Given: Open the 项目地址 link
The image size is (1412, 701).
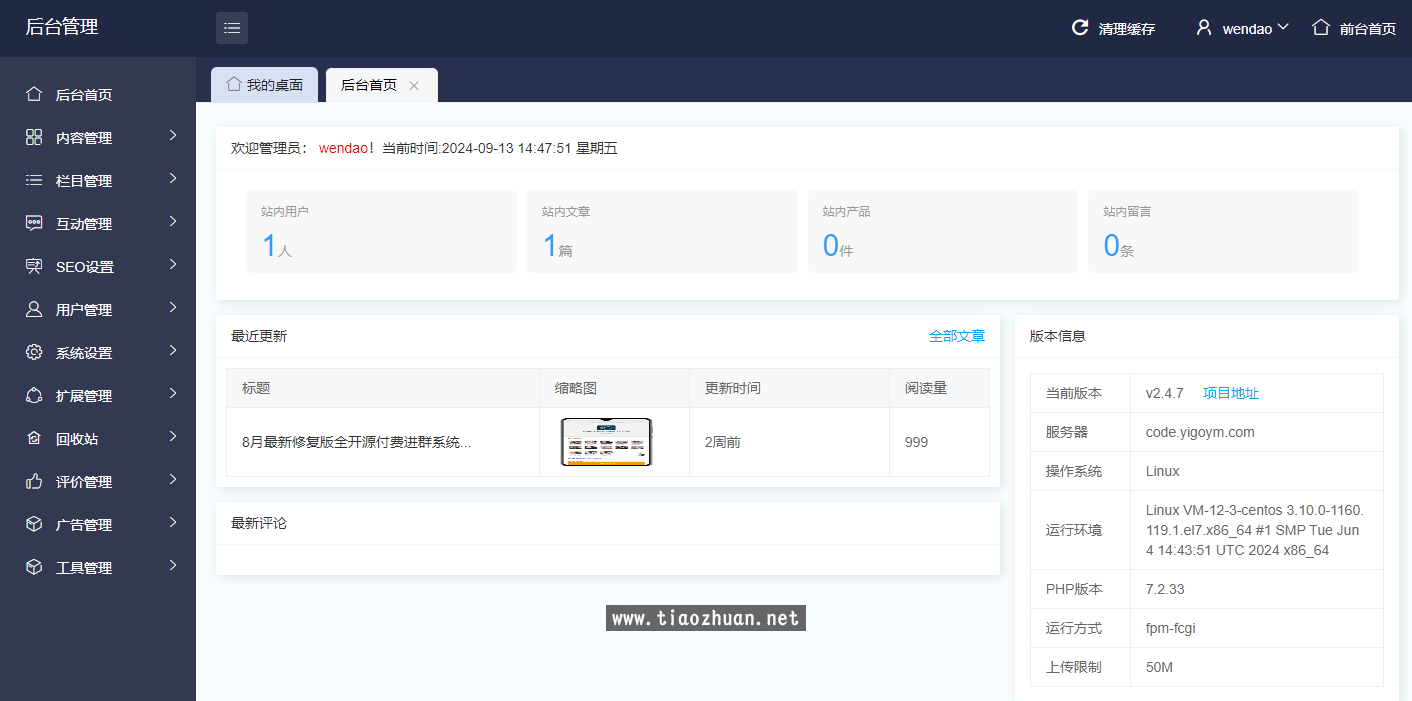Looking at the screenshot, I should pyautogui.click(x=1230, y=393).
